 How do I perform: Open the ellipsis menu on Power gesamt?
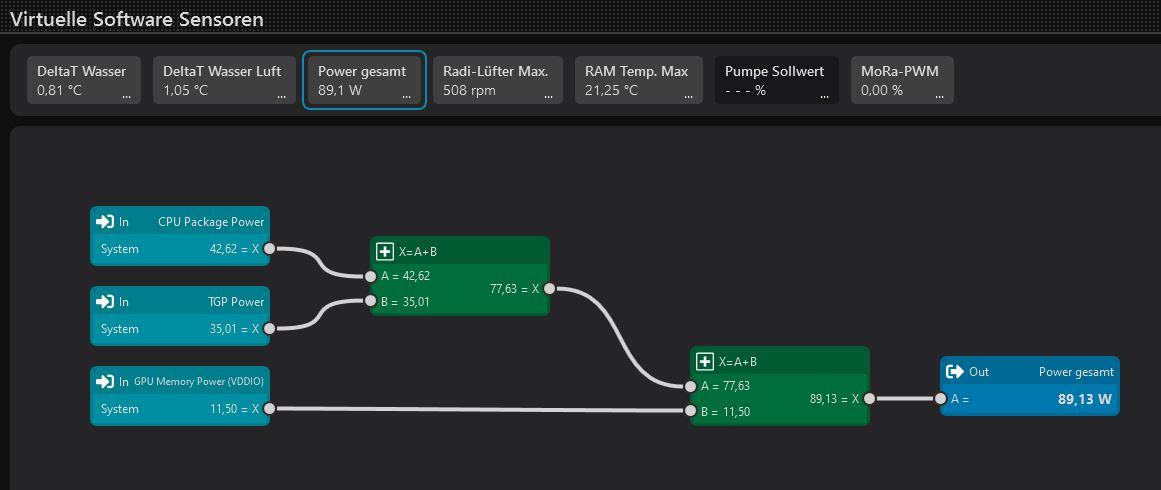pos(406,95)
